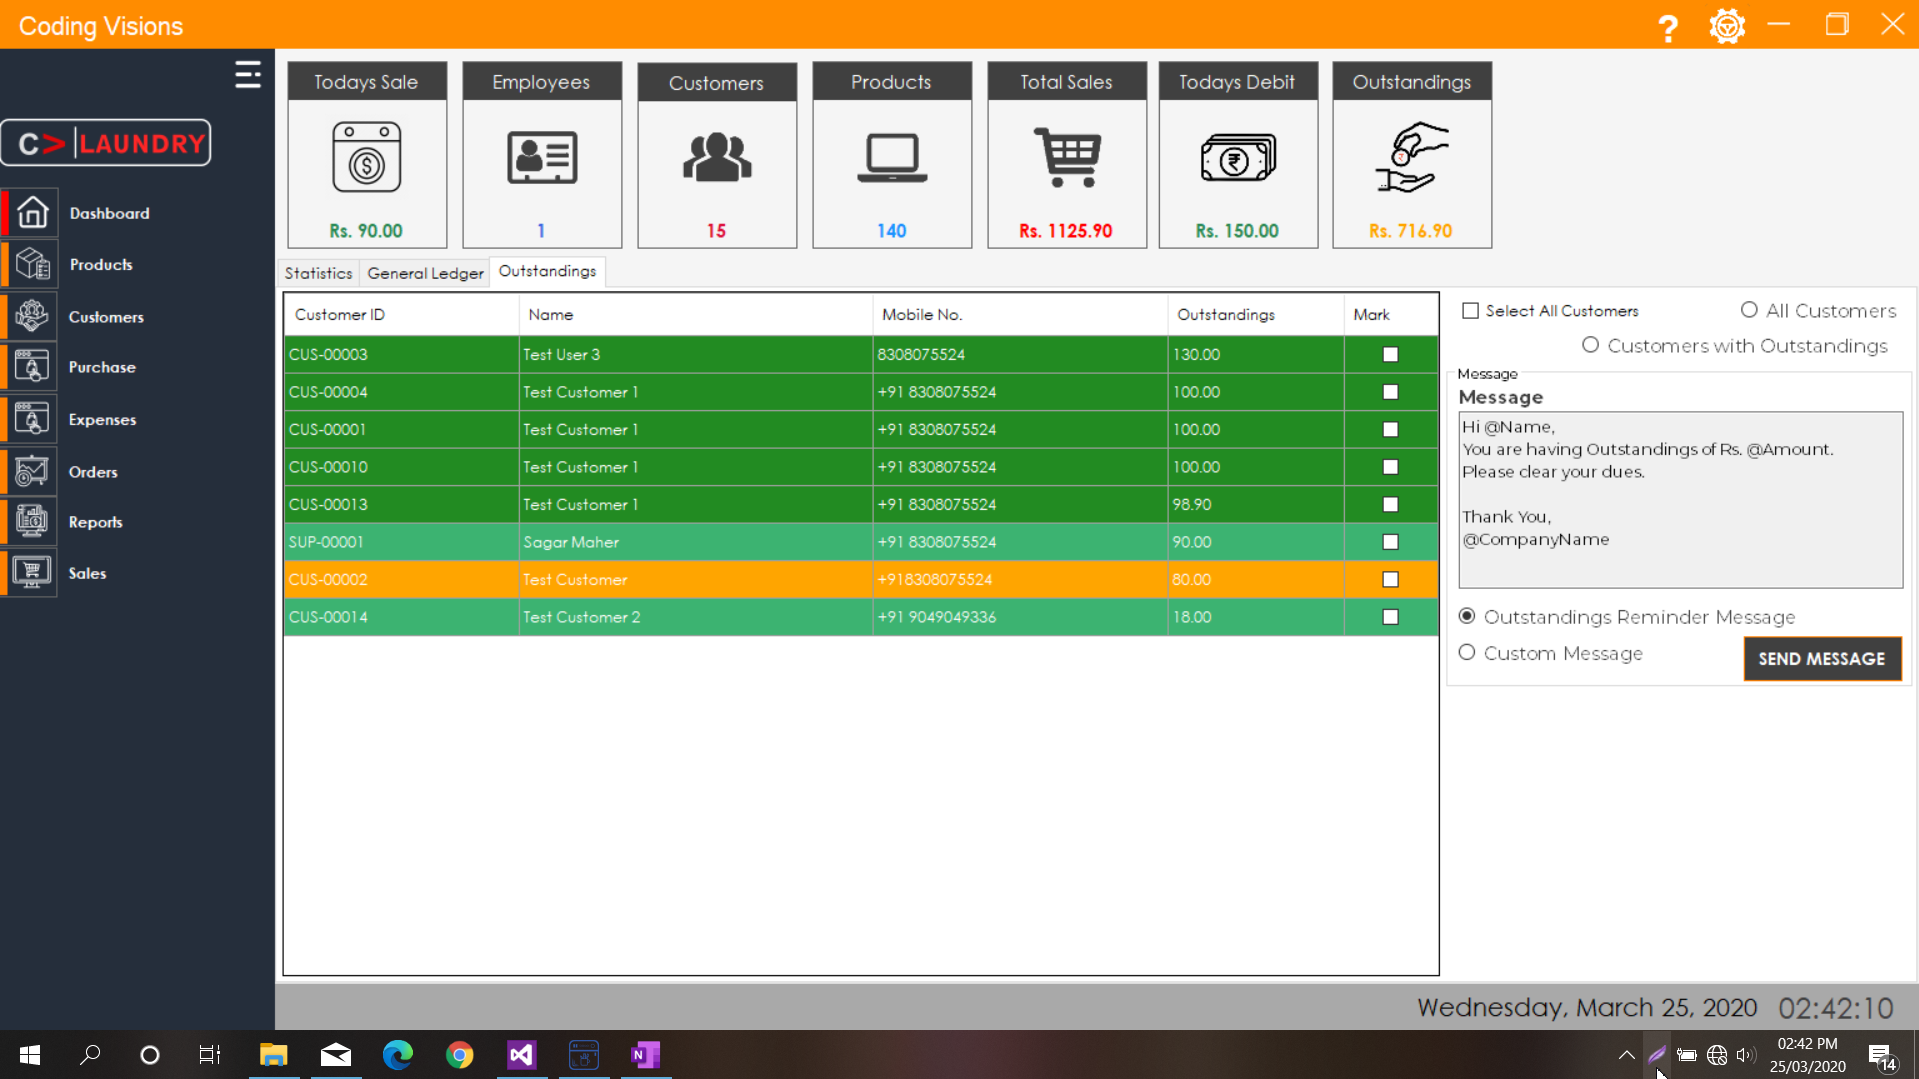1919x1079 pixels.
Task: Select the Outstandings tab
Action: [547, 271]
